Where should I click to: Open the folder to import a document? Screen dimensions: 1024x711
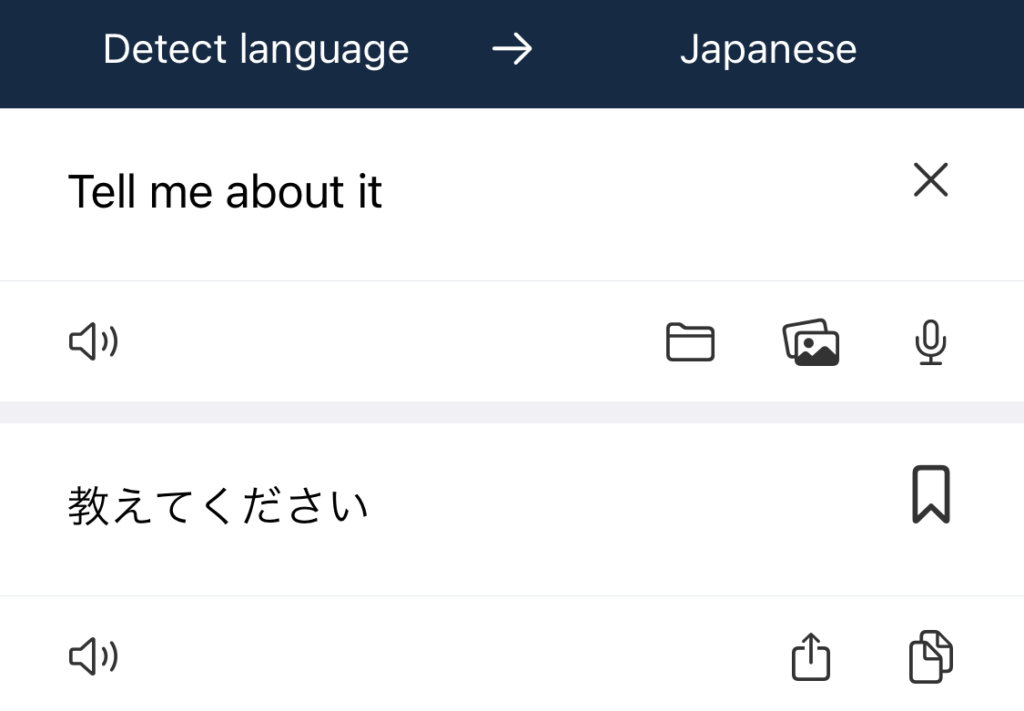(690, 343)
